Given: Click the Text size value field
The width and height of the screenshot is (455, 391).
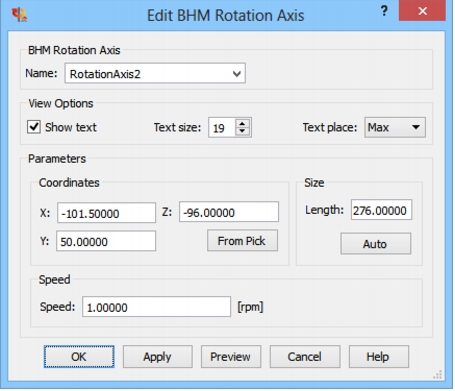Looking at the screenshot, I should 222,128.
